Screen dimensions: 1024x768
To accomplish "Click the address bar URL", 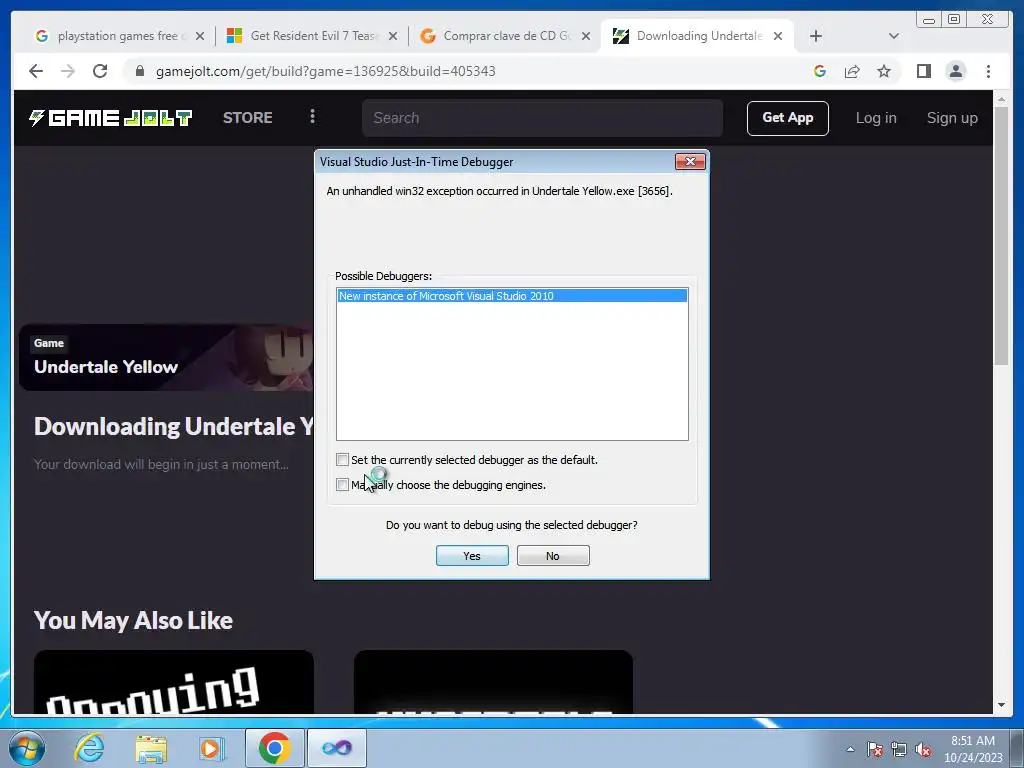I will (325, 71).
